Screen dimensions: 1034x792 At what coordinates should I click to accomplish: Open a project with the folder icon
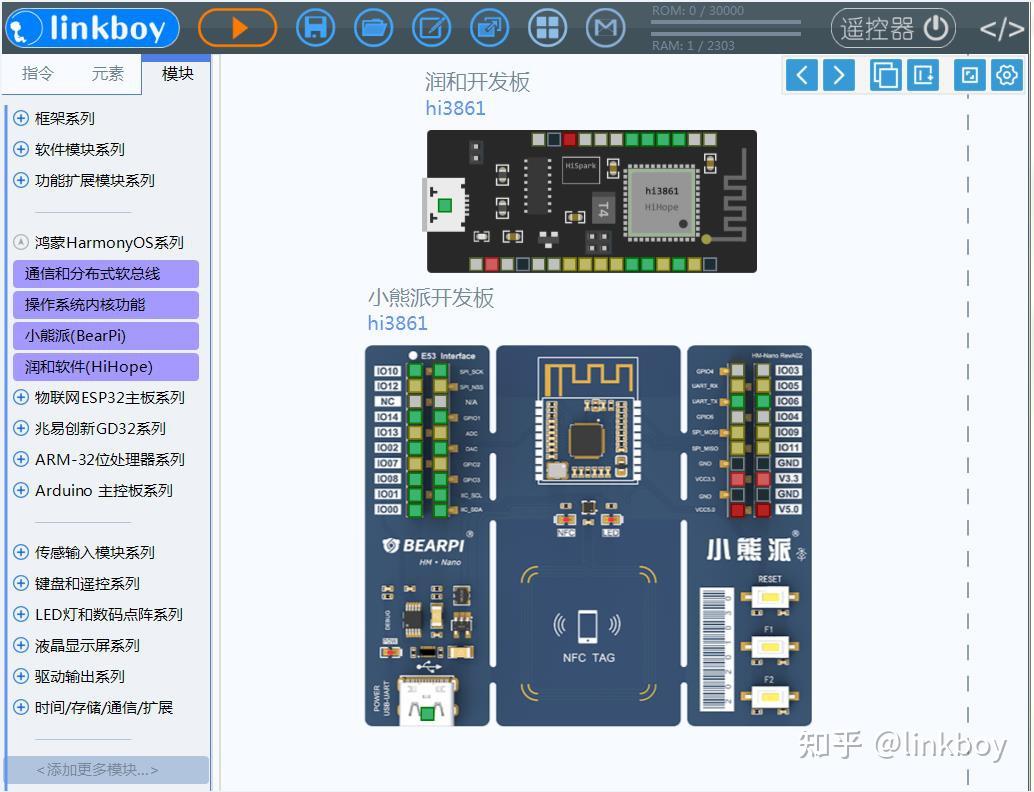(373, 28)
